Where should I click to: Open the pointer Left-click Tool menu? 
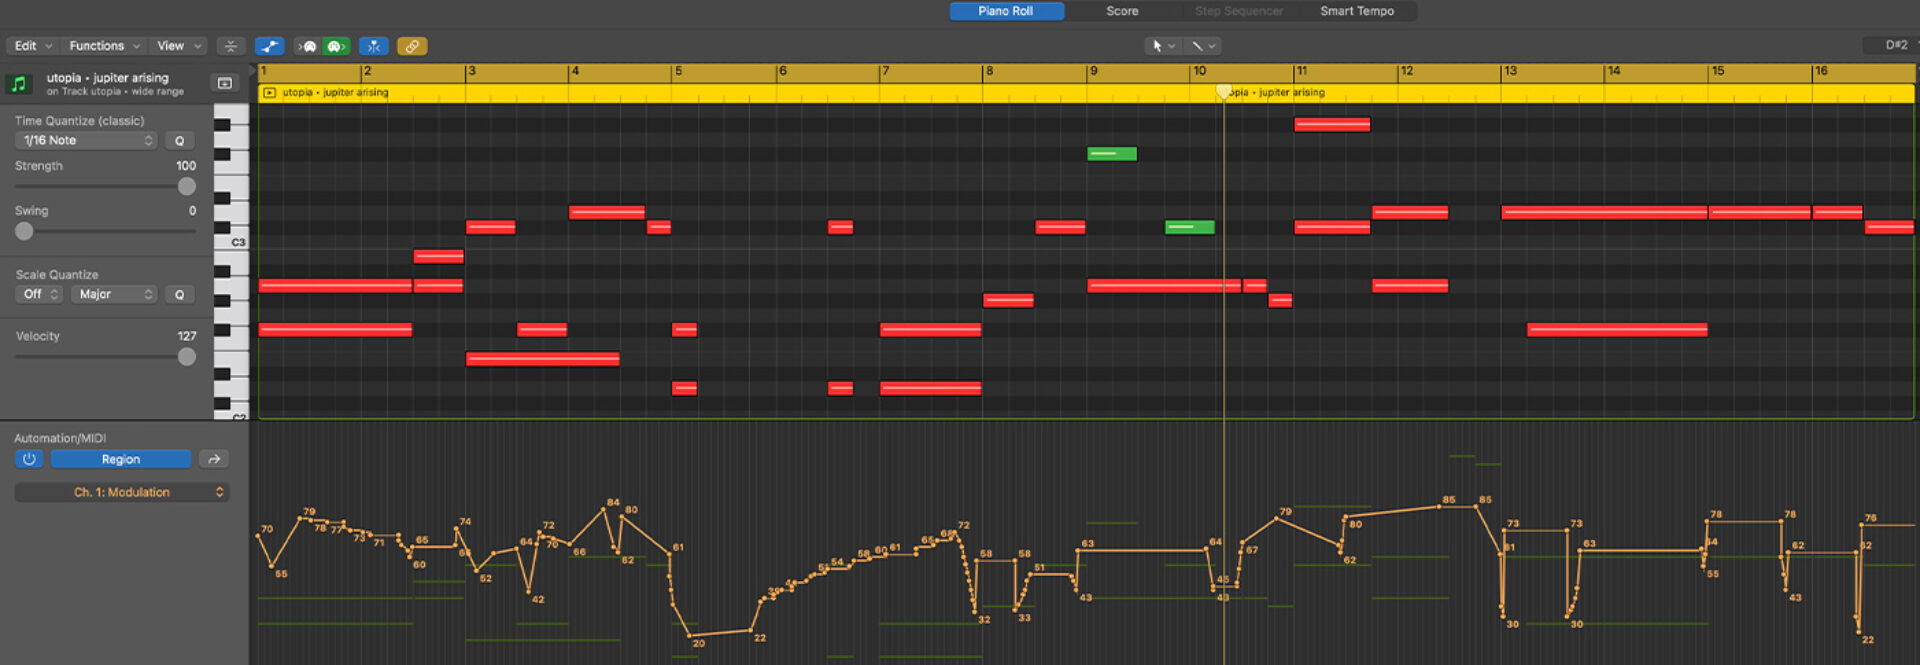tap(1163, 46)
